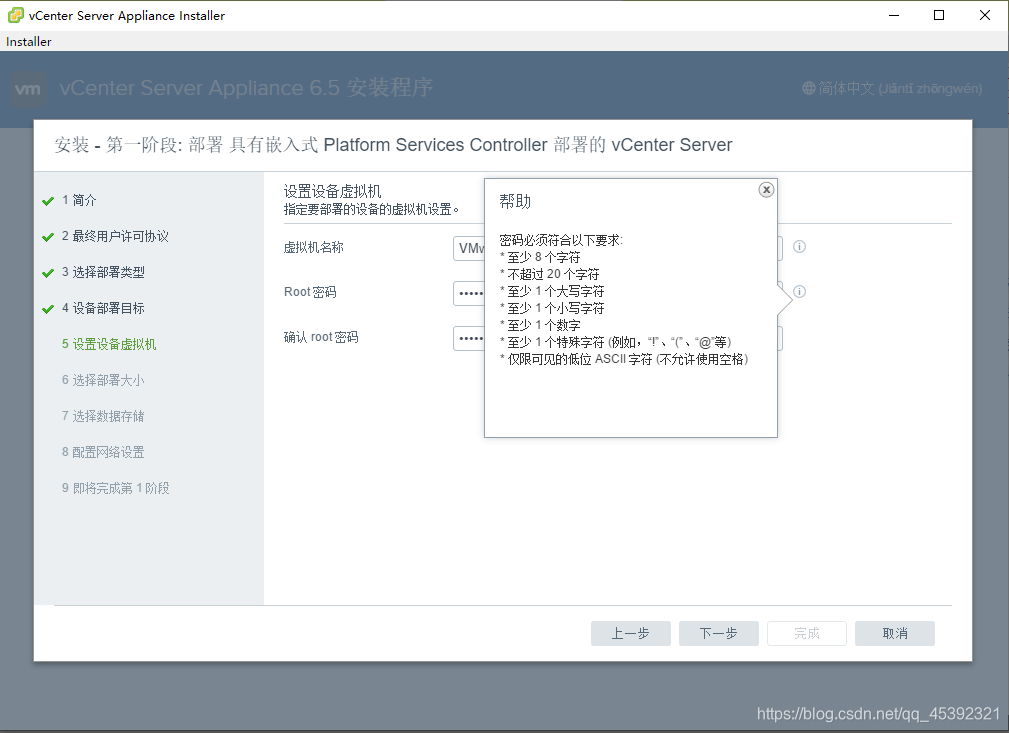
Task: Click globe icon beside 简体中文 selector
Action: tap(808, 88)
